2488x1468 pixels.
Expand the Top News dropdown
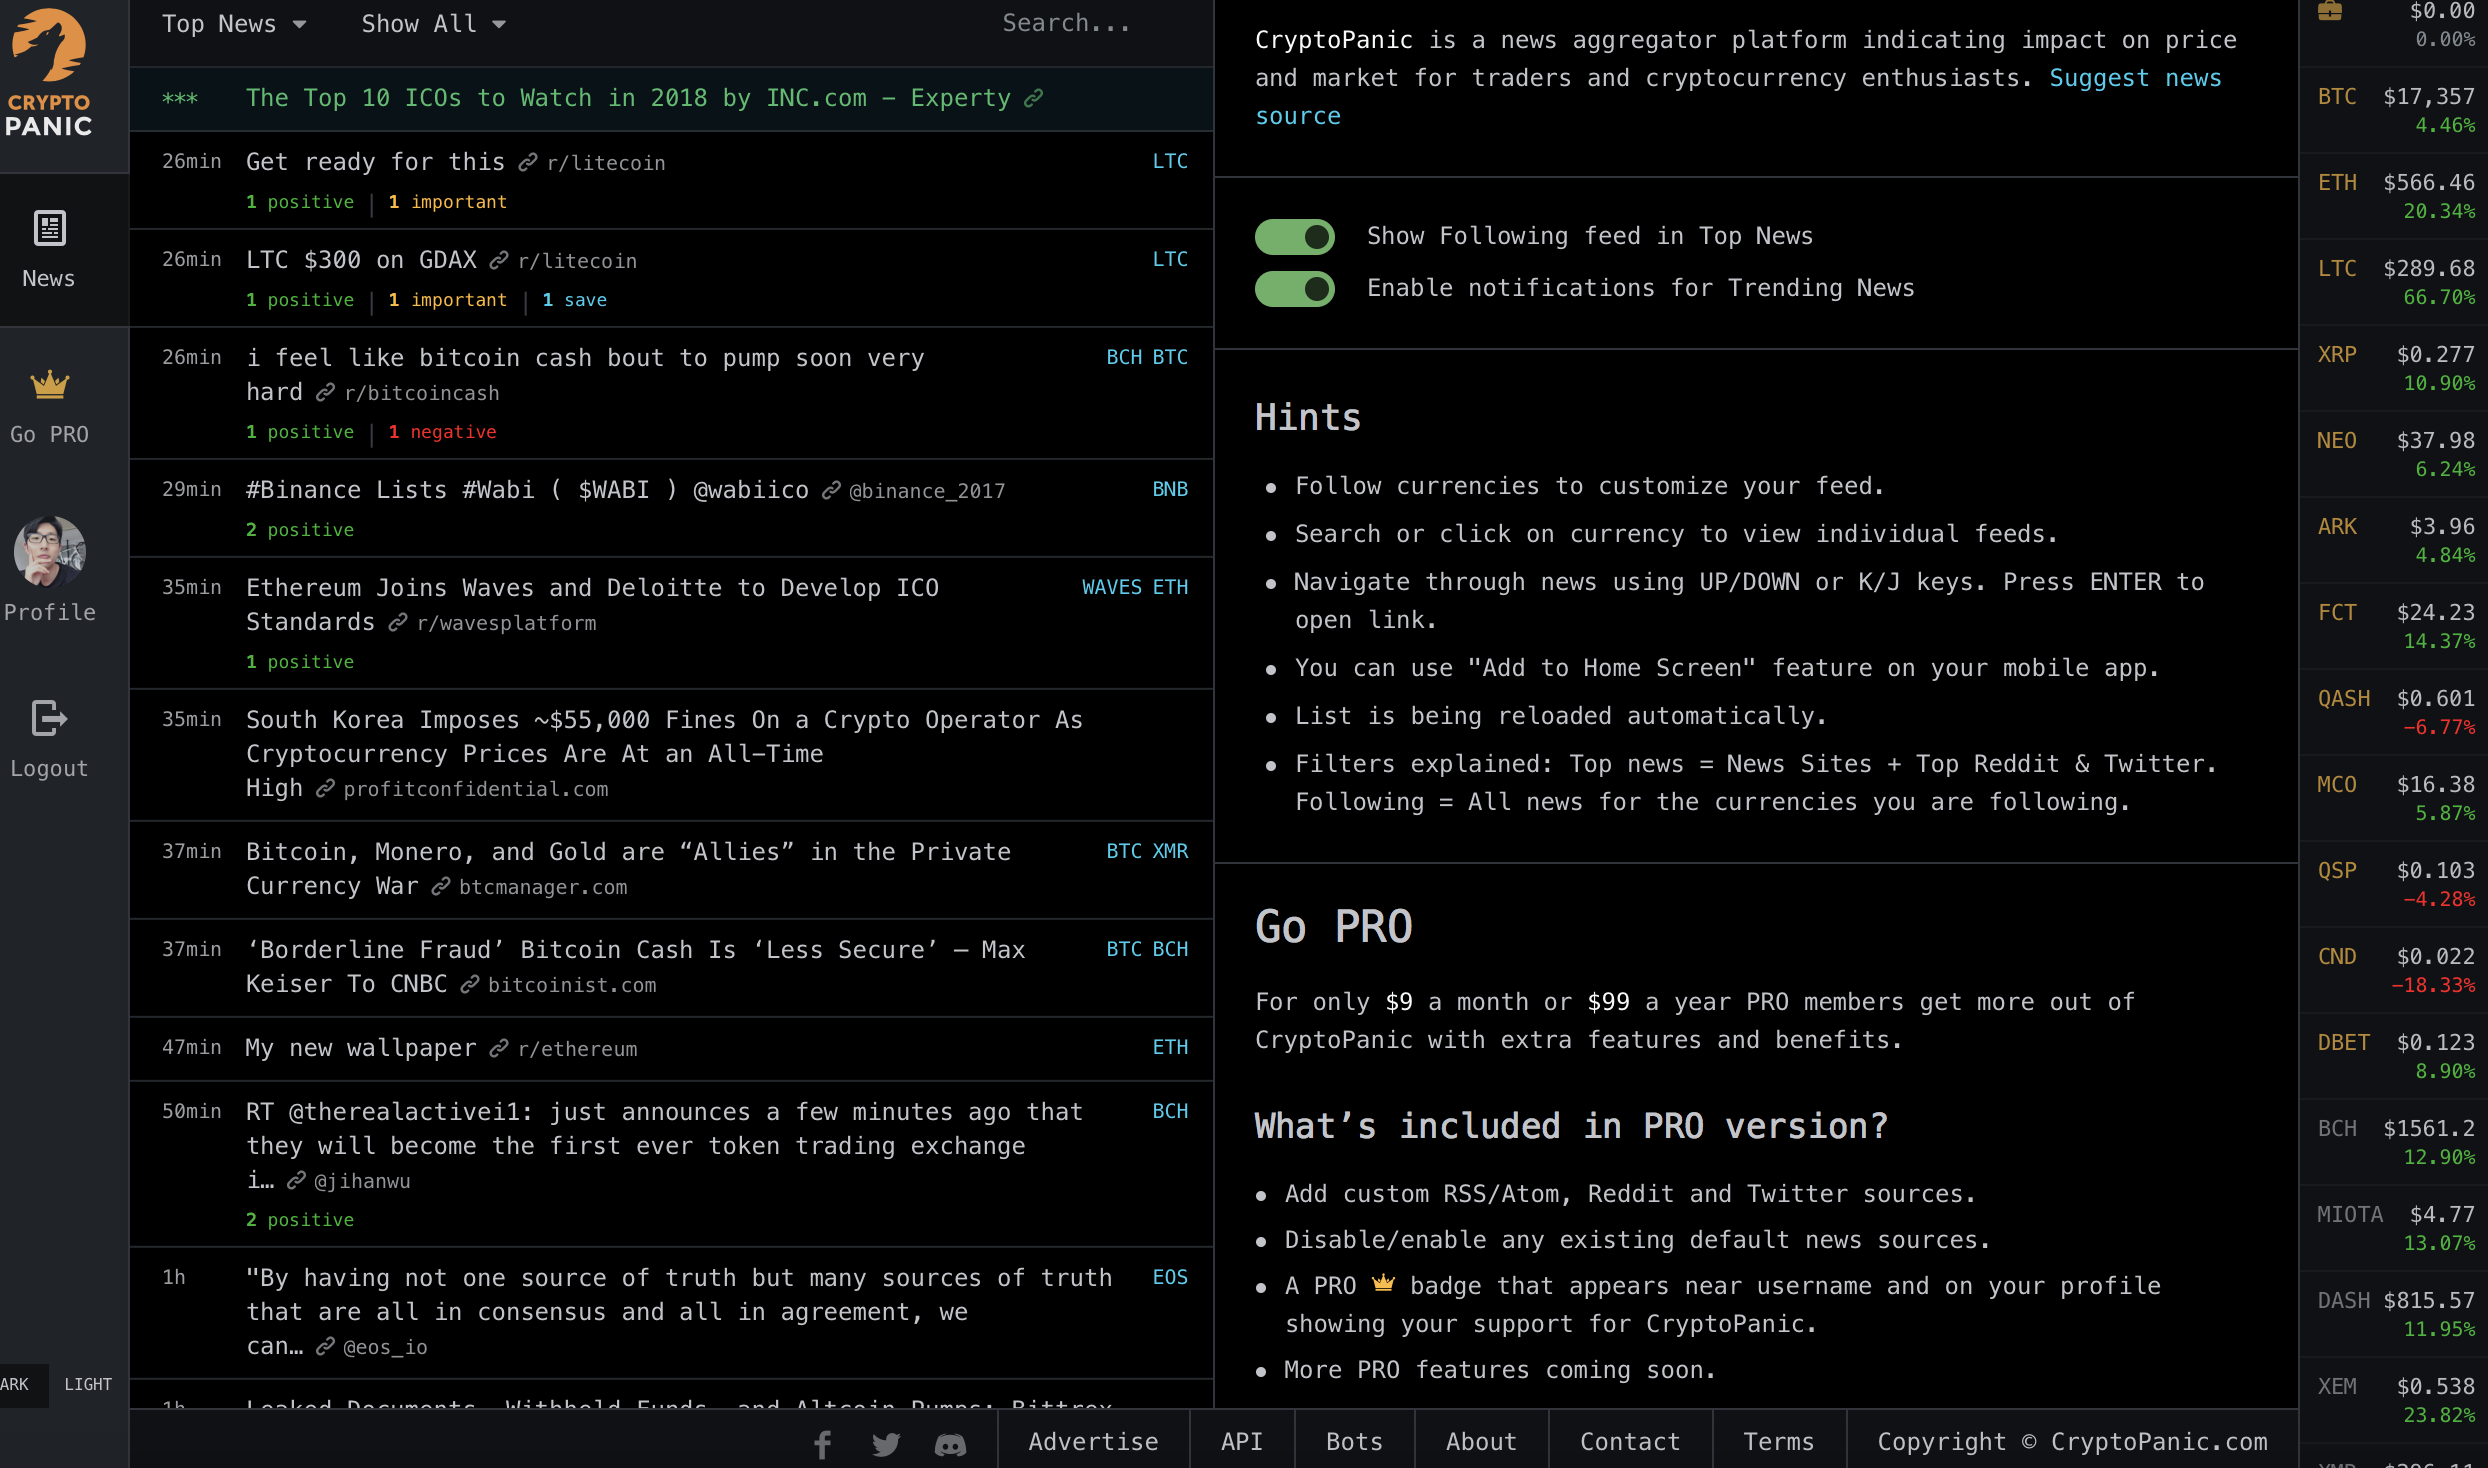(234, 24)
